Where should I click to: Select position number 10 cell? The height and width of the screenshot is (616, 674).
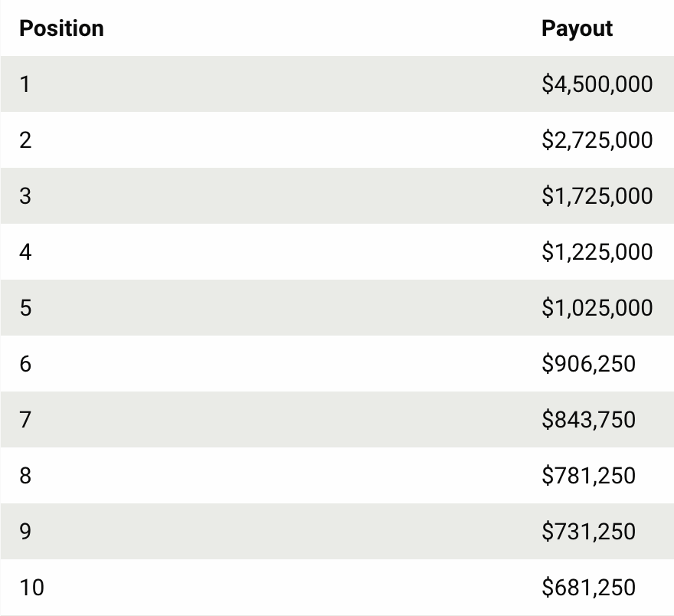[31, 588]
